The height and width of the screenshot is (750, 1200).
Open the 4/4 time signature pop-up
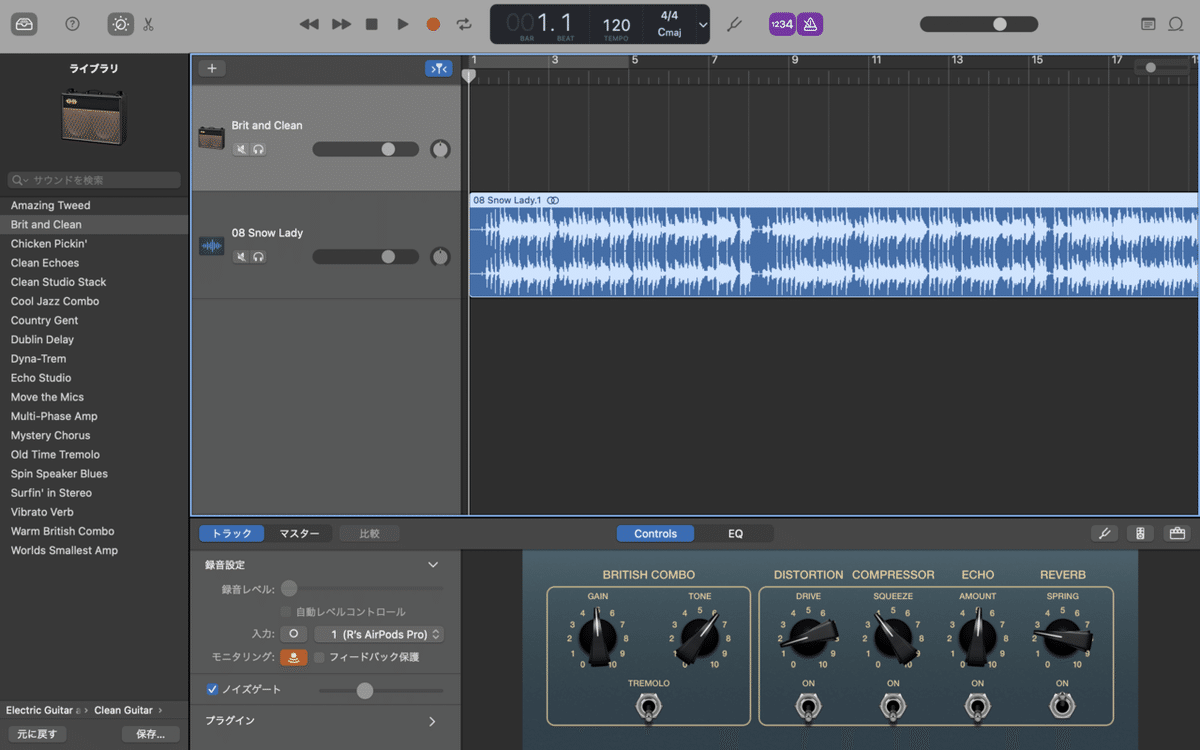[x=669, y=16]
